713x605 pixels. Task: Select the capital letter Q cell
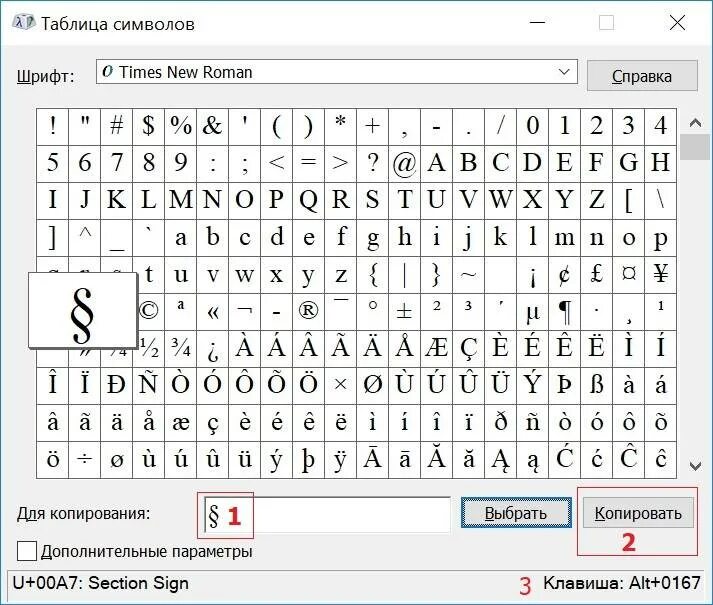coord(308,201)
